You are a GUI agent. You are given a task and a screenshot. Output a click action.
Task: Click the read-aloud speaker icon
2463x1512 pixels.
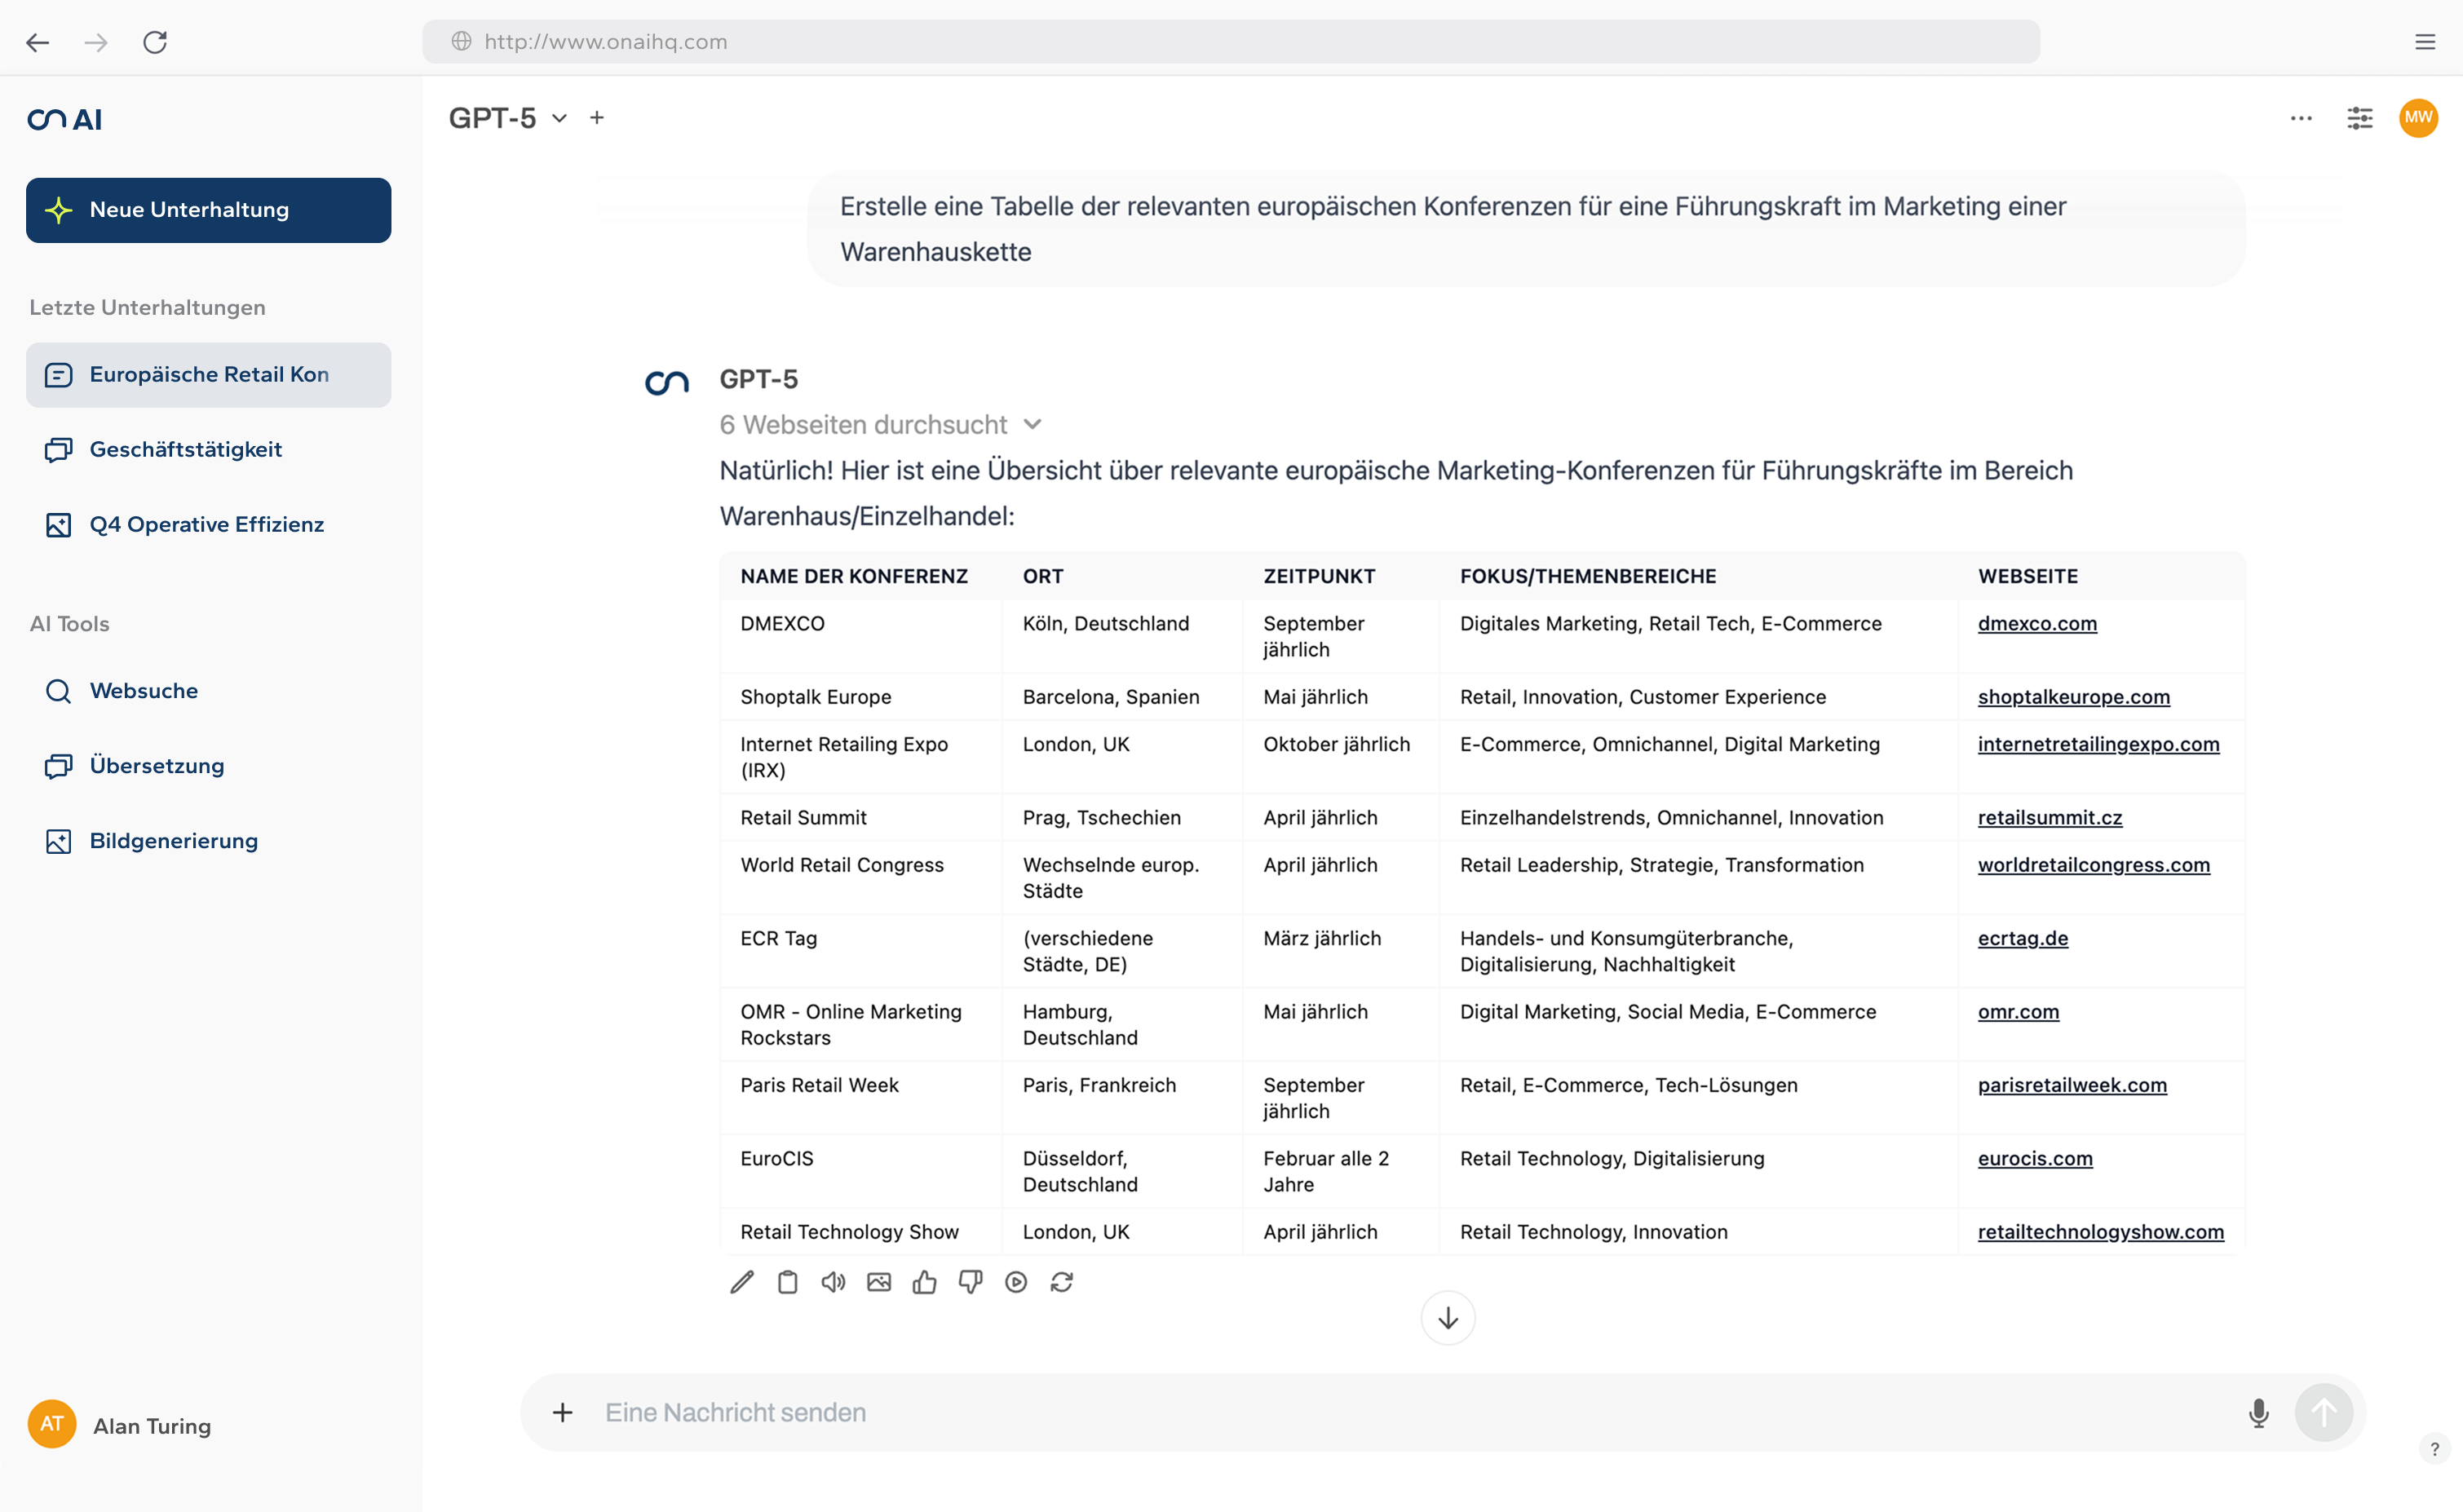coord(833,1282)
